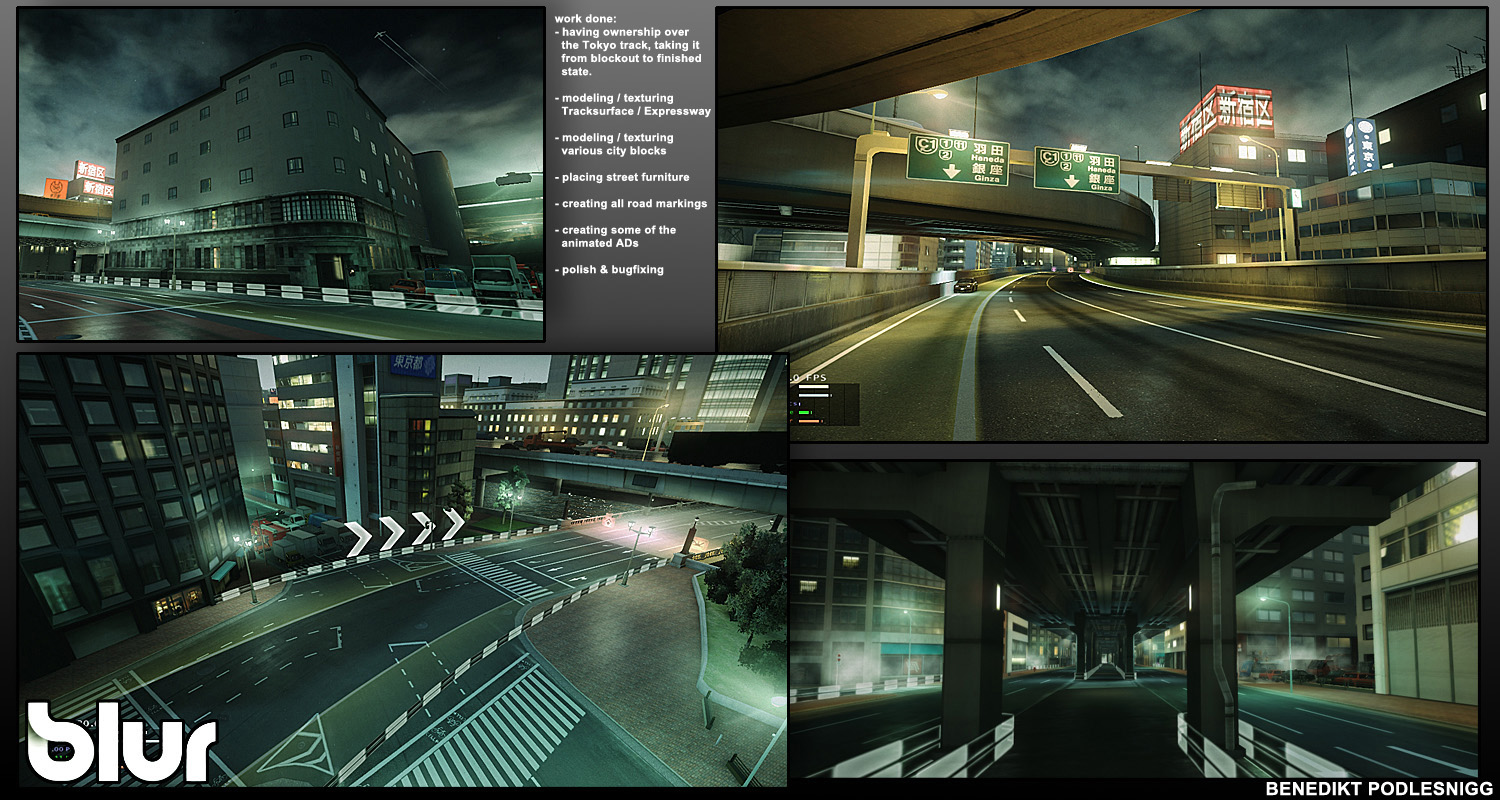This screenshot has width=1500, height=800.
Task: Click the blue vertical sign on right building
Action: click(x=1359, y=147)
